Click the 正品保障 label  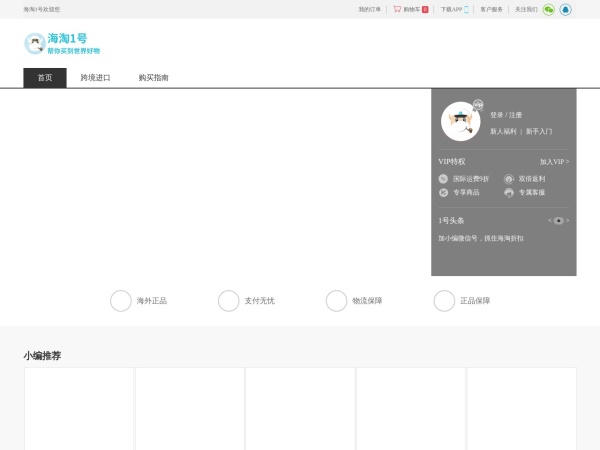tap(475, 301)
